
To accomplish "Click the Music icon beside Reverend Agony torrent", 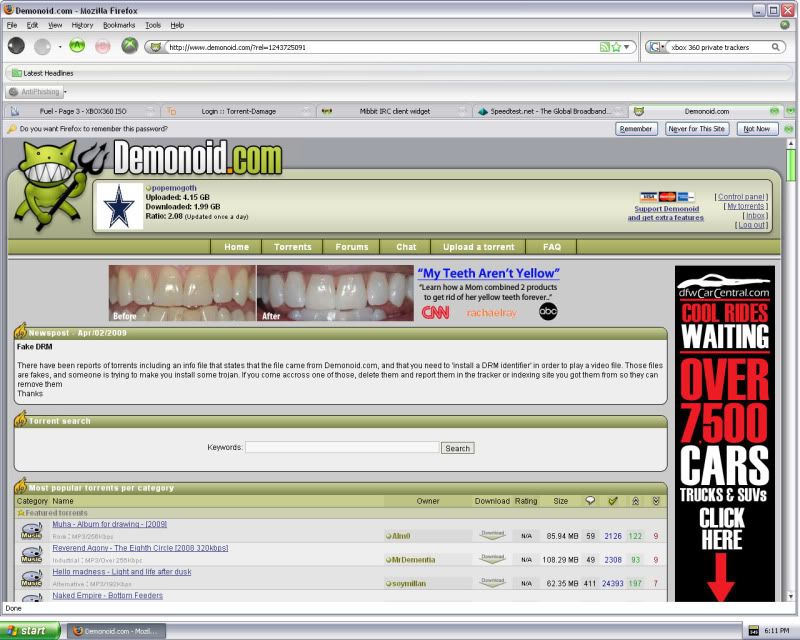I will tap(32, 555).
